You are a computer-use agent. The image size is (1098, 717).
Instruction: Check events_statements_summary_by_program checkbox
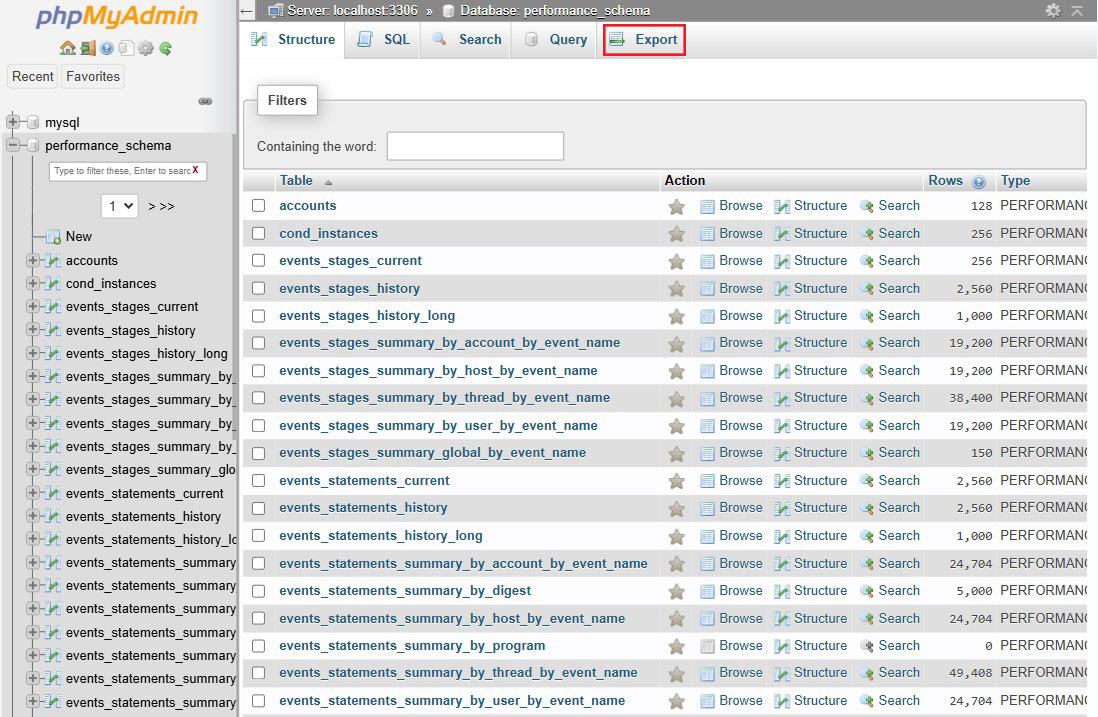pos(258,646)
